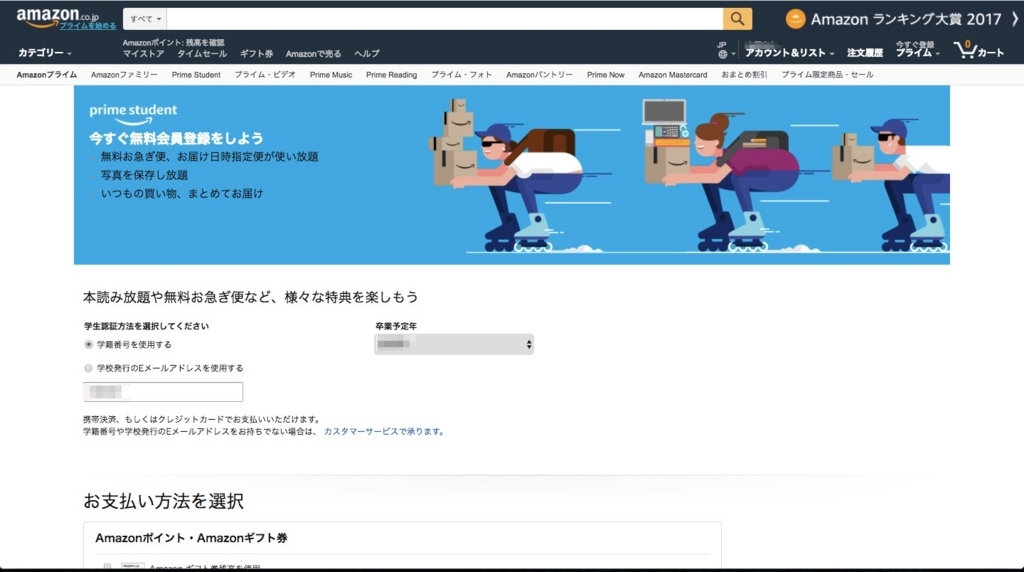
Task: Open ヘルプ link
Action: coord(366,54)
